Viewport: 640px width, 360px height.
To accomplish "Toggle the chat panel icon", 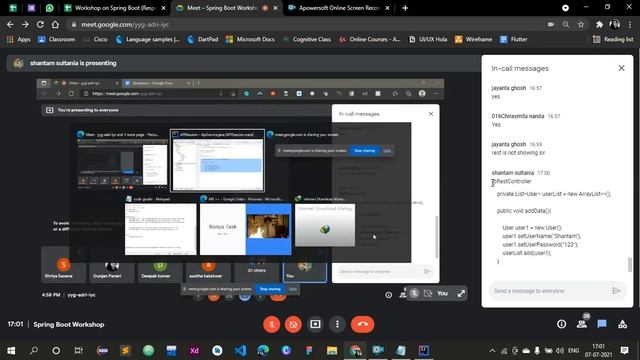I will [602, 324].
